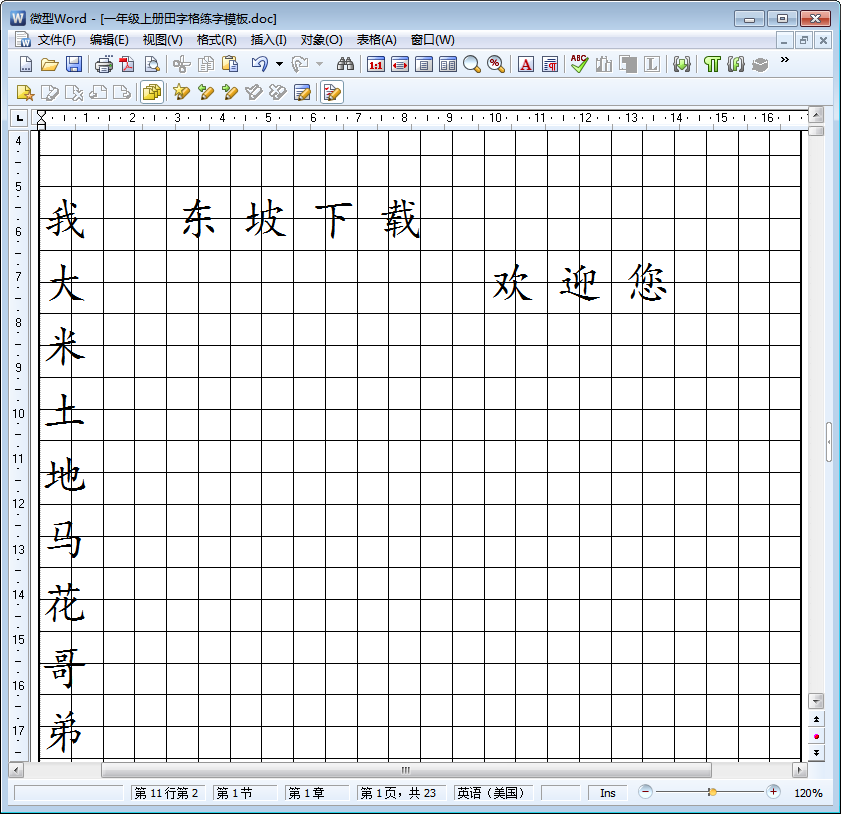Click the horizontal scrollbar right arrow
Viewport: 841px width, 814px height.
pos(799,770)
